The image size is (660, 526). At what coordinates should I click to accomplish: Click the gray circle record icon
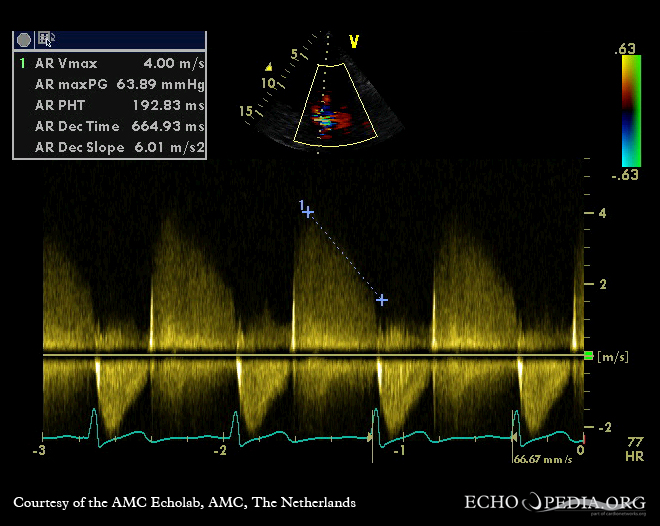(x=23, y=39)
